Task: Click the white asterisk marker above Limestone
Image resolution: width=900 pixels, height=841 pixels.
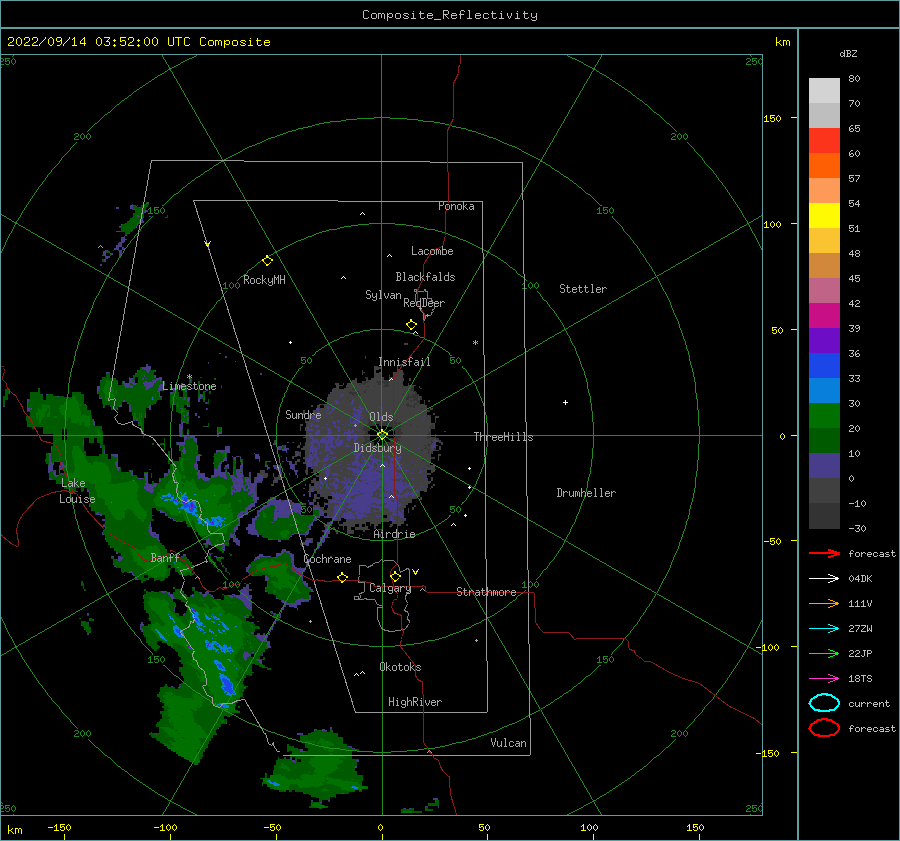Action: click(x=189, y=377)
